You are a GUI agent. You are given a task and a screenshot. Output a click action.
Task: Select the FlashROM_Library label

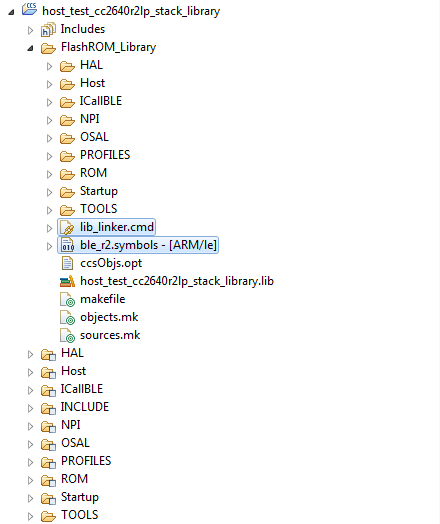108,47
